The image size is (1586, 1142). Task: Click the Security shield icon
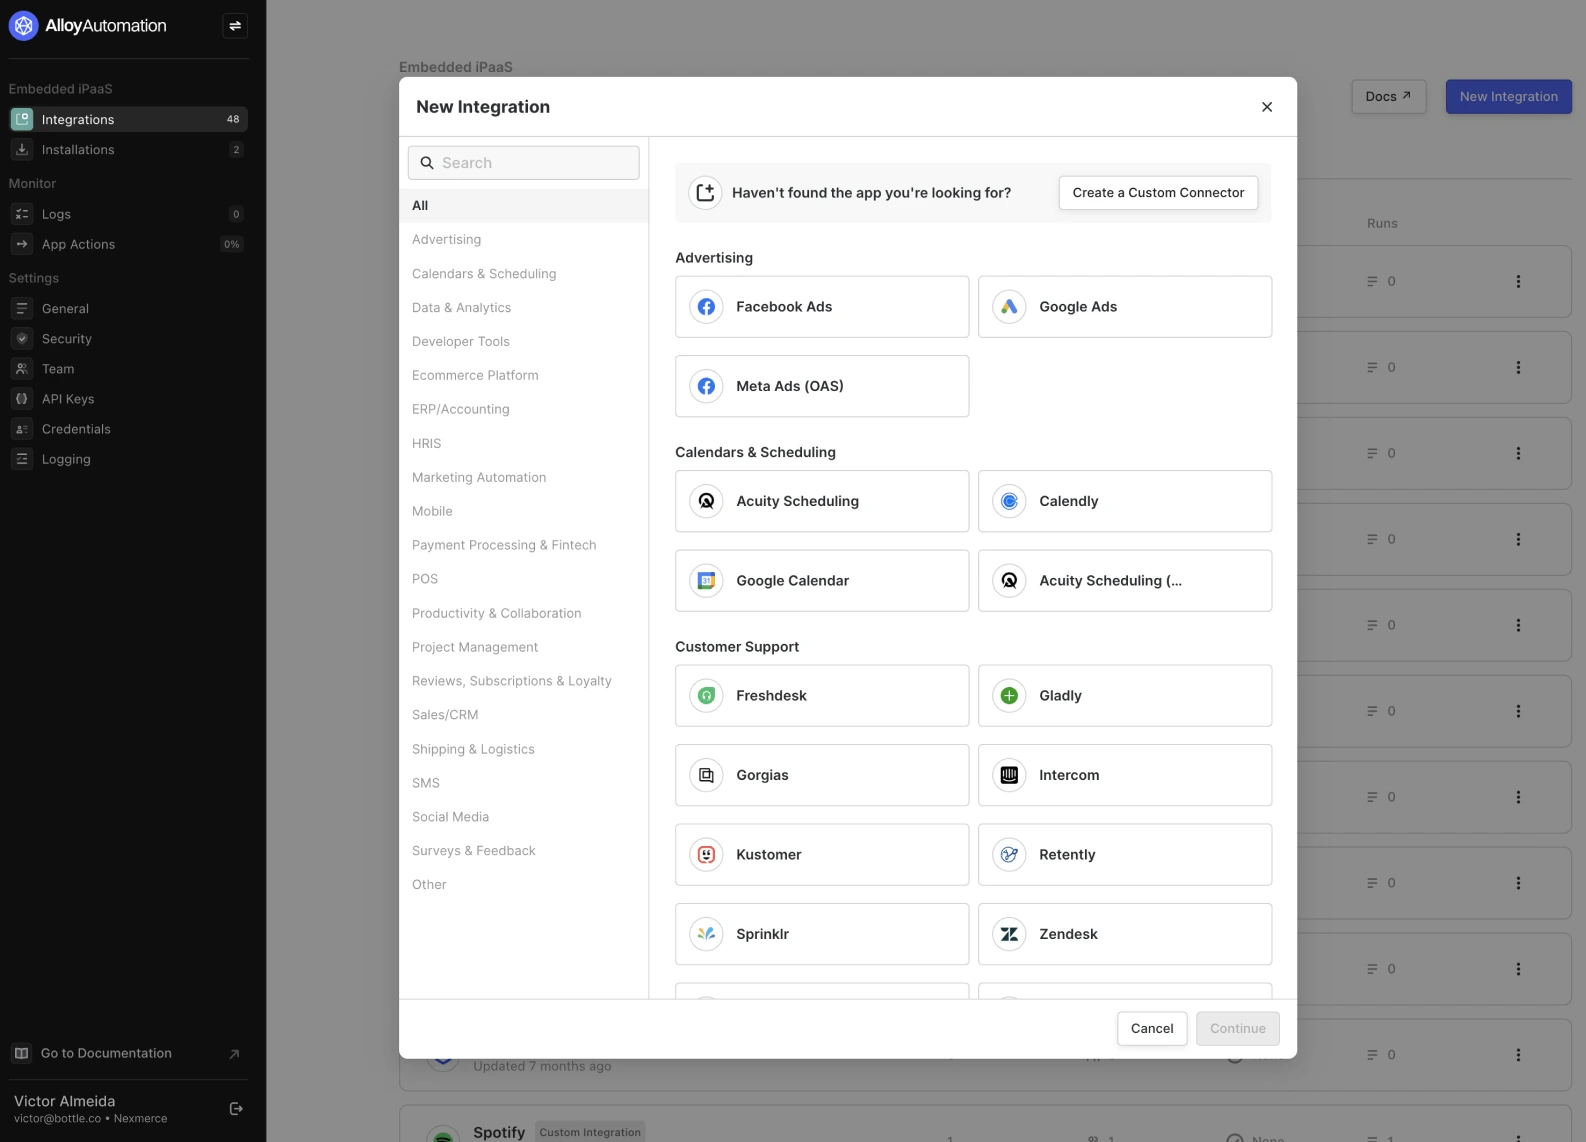[x=22, y=339]
